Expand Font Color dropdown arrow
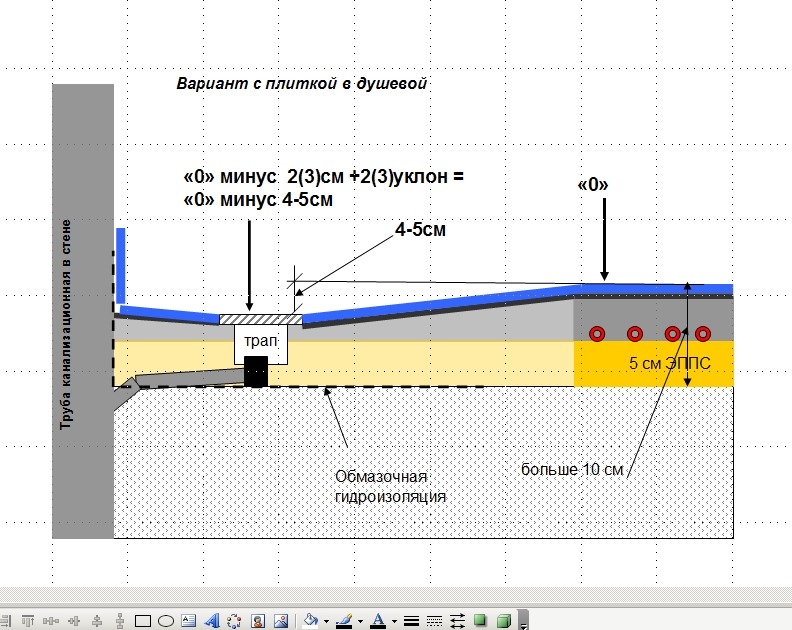Viewport: 792px width, 630px height. pyautogui.click(x=394, y=621)
